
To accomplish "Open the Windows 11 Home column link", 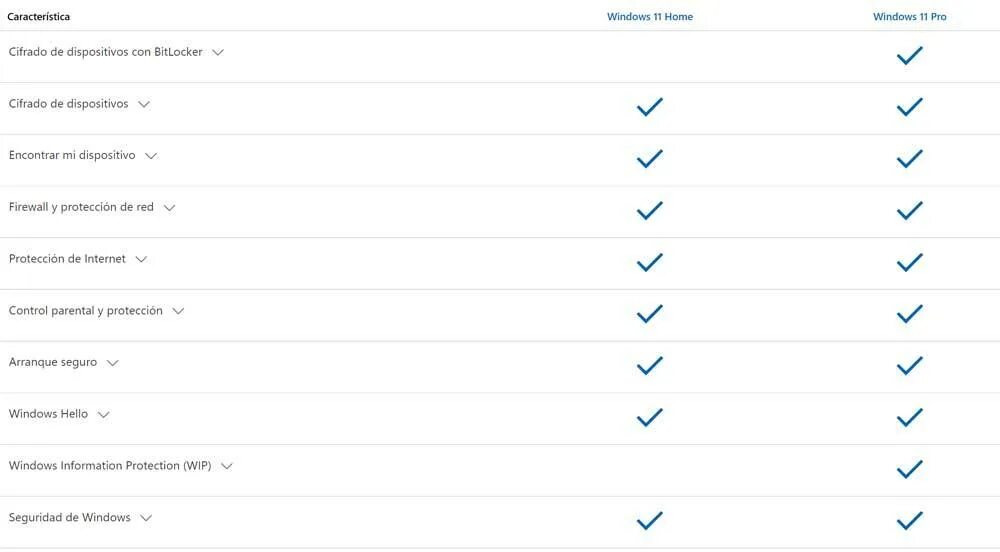I will point(650,17).
